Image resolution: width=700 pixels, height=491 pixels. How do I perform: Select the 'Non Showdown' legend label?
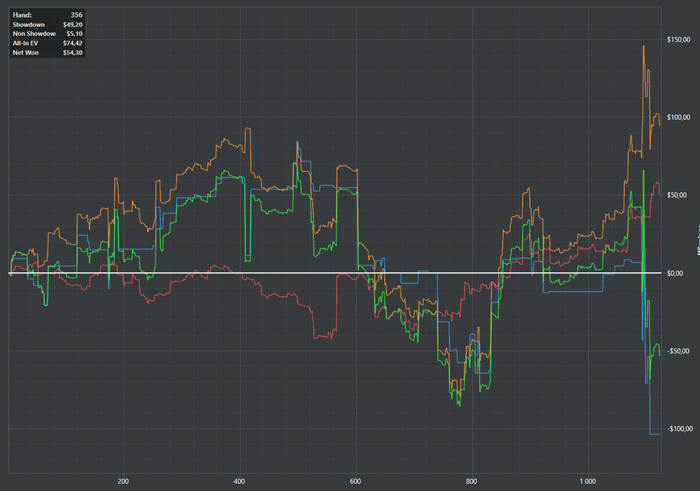click(x=34, y=34)
